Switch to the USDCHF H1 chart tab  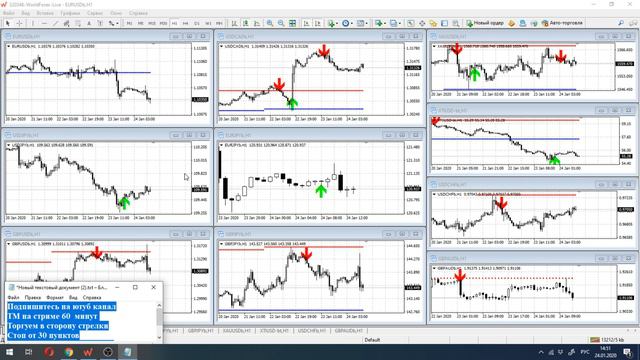312,331
